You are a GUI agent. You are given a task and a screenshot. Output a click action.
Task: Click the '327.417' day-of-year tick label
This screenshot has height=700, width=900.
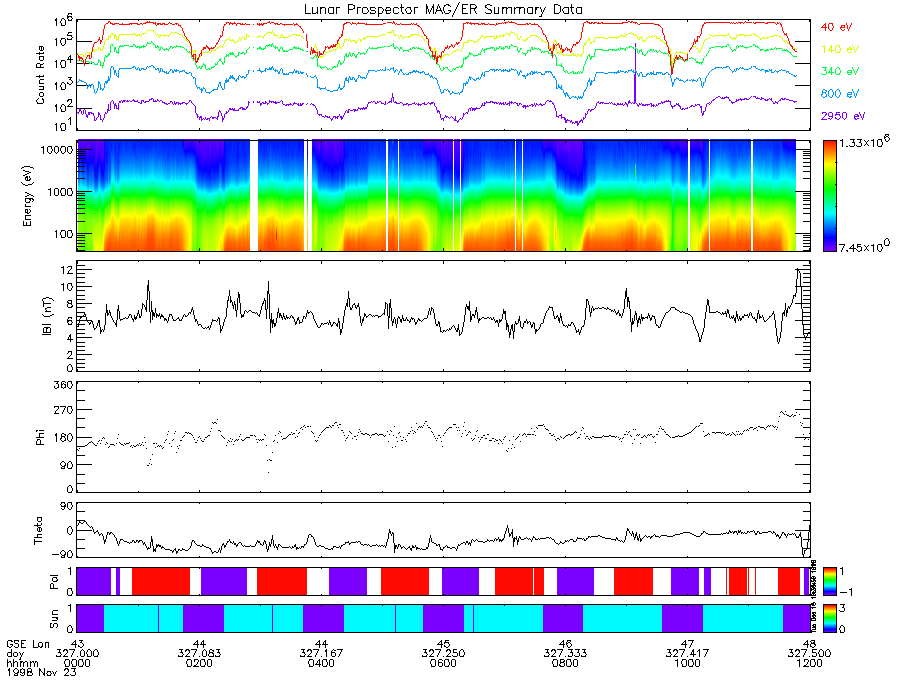coord(688,654)
